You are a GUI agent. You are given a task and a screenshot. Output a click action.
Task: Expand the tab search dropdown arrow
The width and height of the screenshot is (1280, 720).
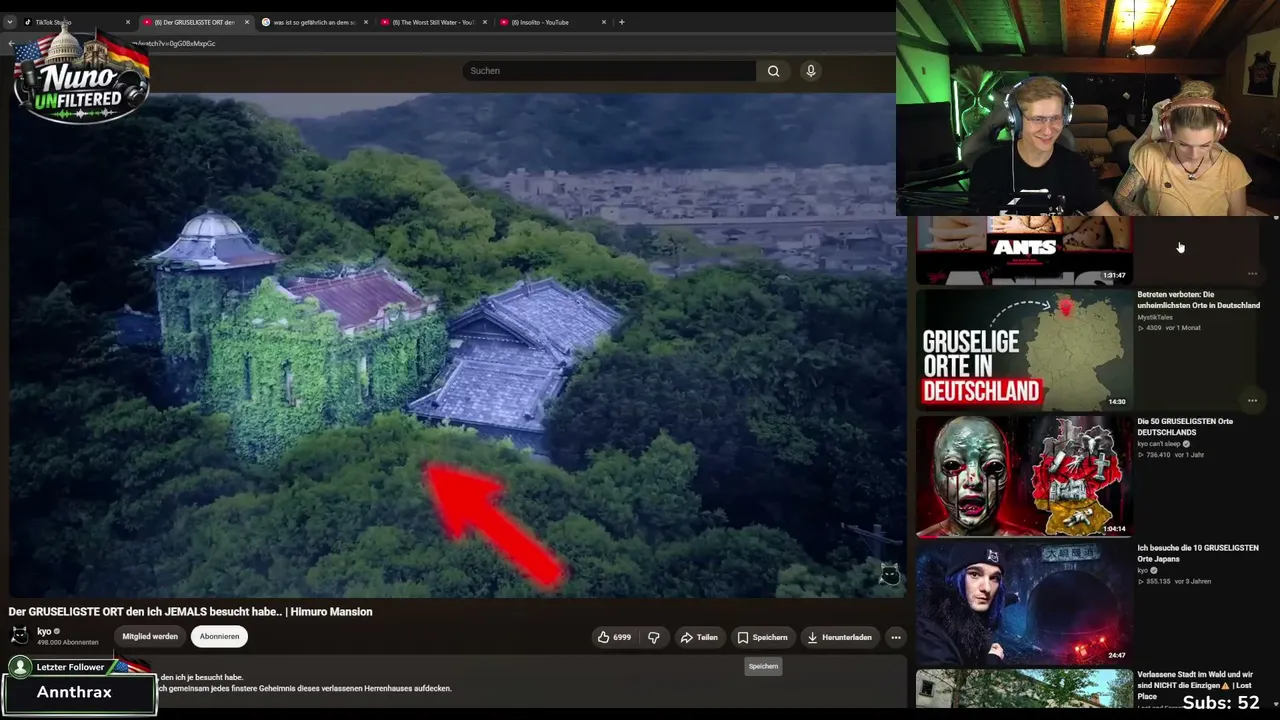[x=10, y=22]
